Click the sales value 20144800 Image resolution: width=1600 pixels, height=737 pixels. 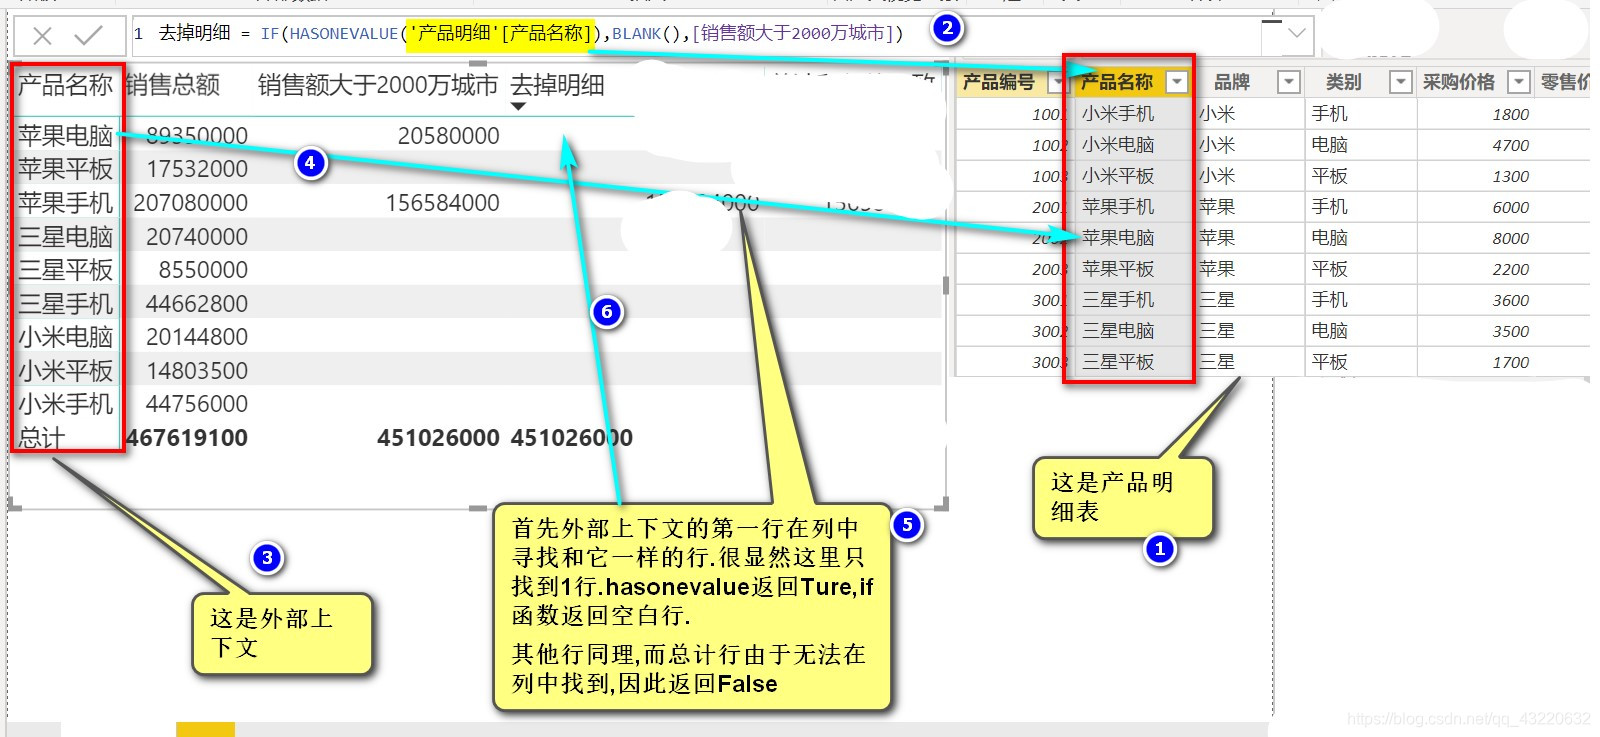coord(197,337)
